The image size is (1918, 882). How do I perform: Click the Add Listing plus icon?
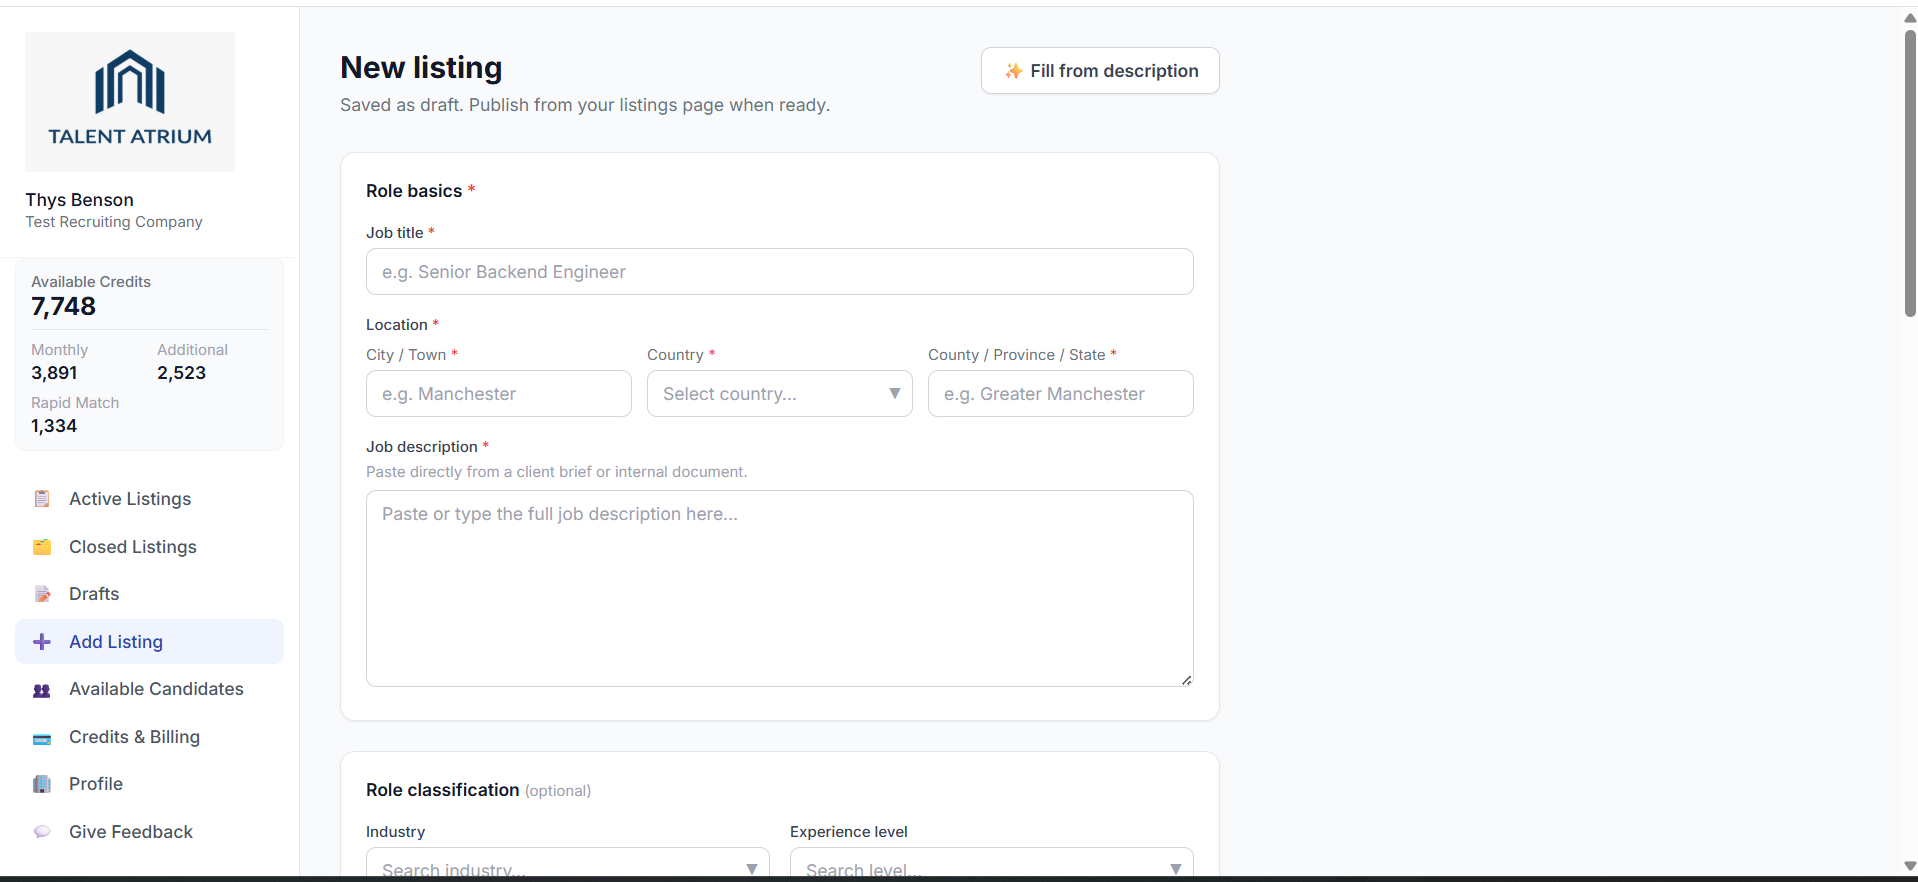pyautogui.click(x=42, y=642)
